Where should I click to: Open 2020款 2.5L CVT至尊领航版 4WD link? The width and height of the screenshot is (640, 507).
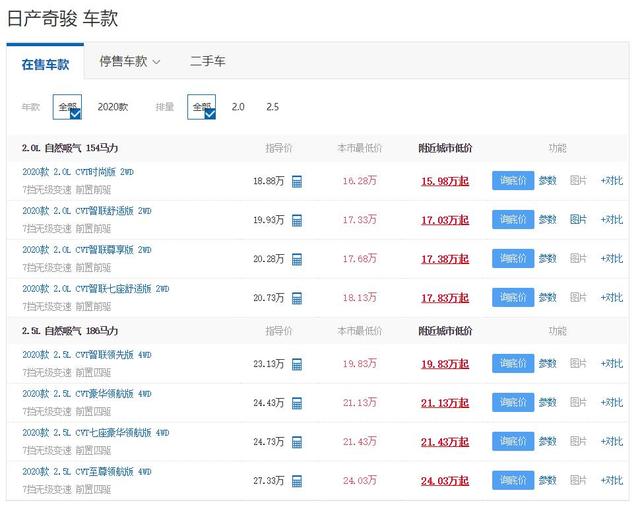tap(87, 472)
